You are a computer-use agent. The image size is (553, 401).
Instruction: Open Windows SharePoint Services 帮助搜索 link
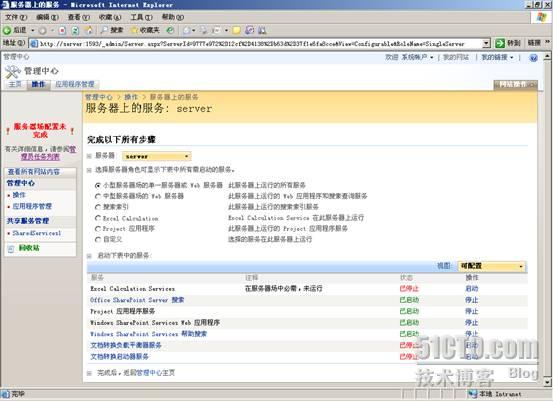[148, 334]
